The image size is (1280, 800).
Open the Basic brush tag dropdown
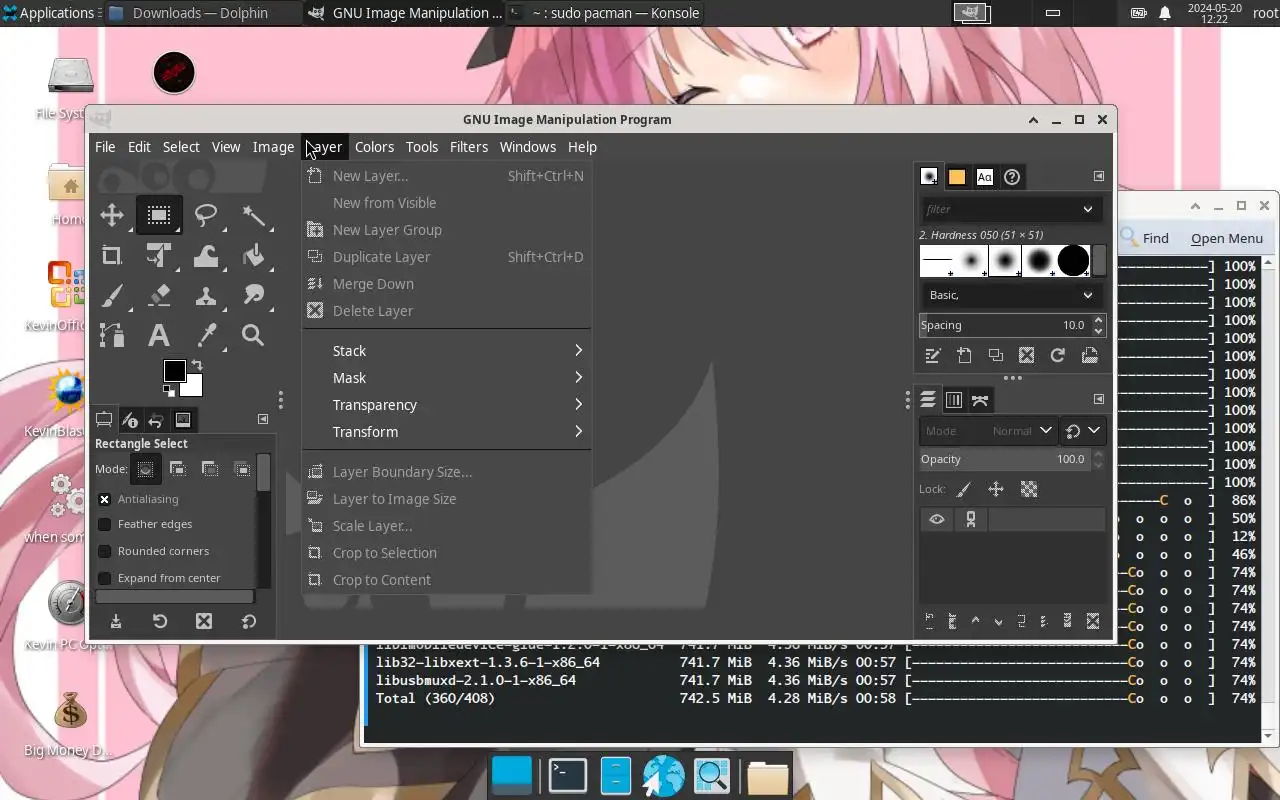(1011, 295)
